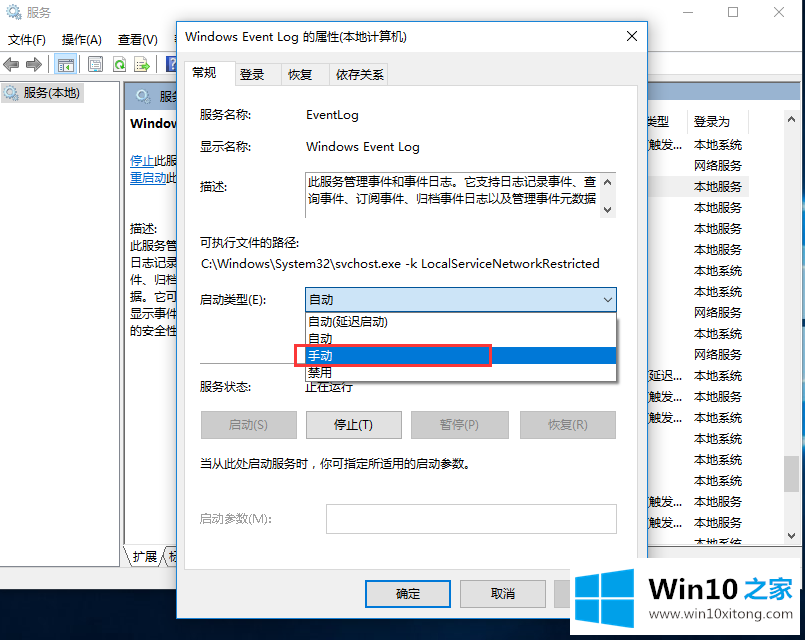
Task: Click the 启动参数(M) input field
Action: (471, 519)
